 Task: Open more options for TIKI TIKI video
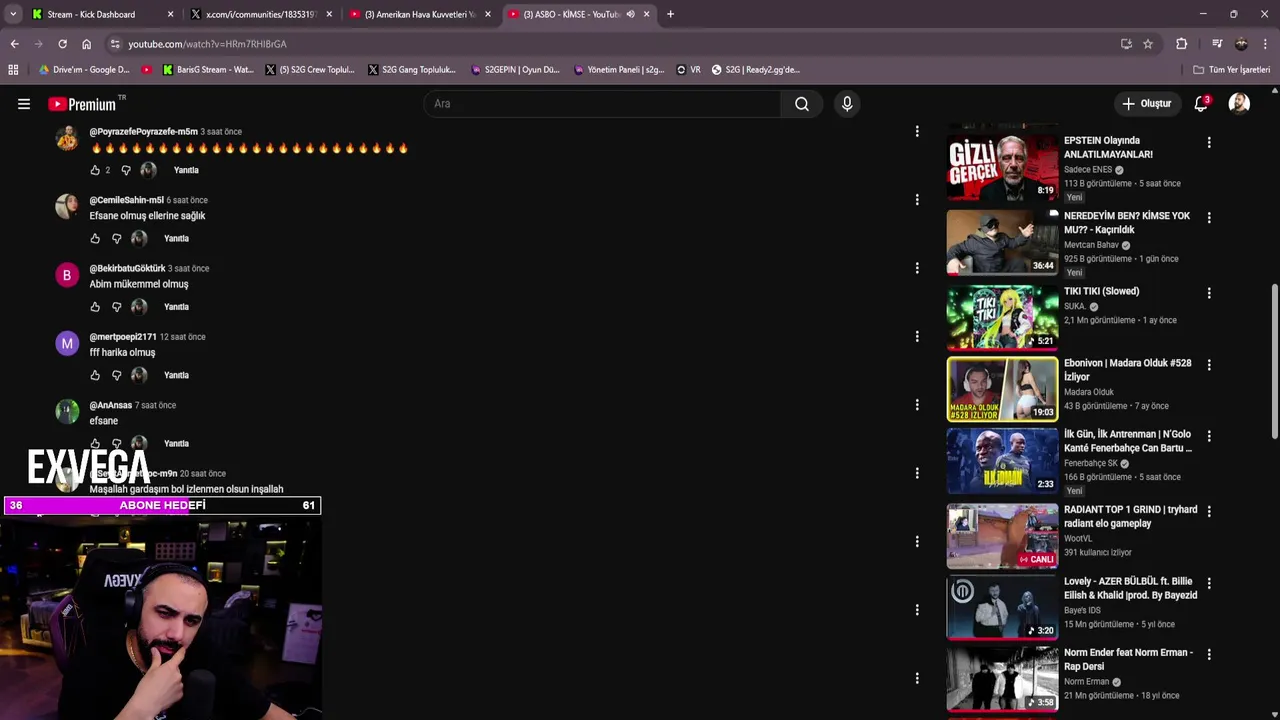pos(1209,293)
